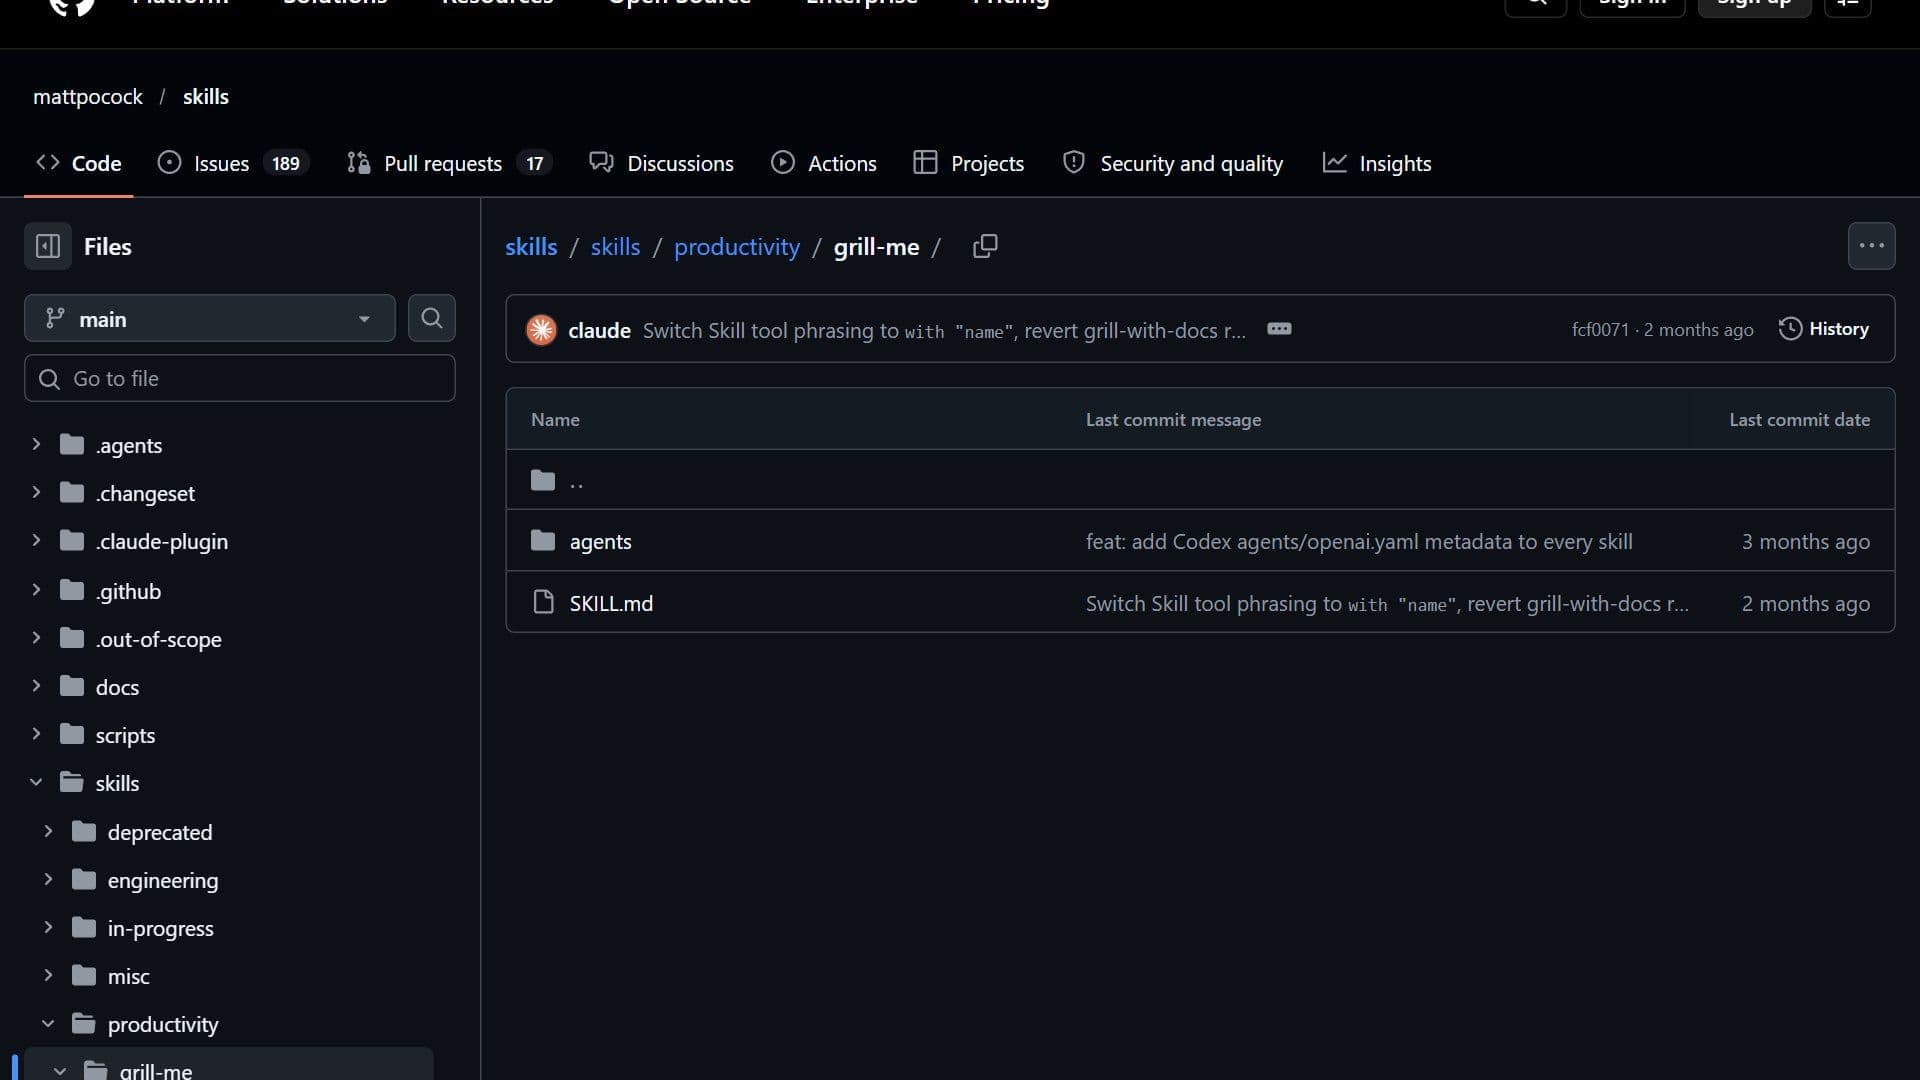Image resolution: width=1920 pixels, height=1080 pixels.
Task: Expand the .out-of-scope folder
Action: [36, 638]
